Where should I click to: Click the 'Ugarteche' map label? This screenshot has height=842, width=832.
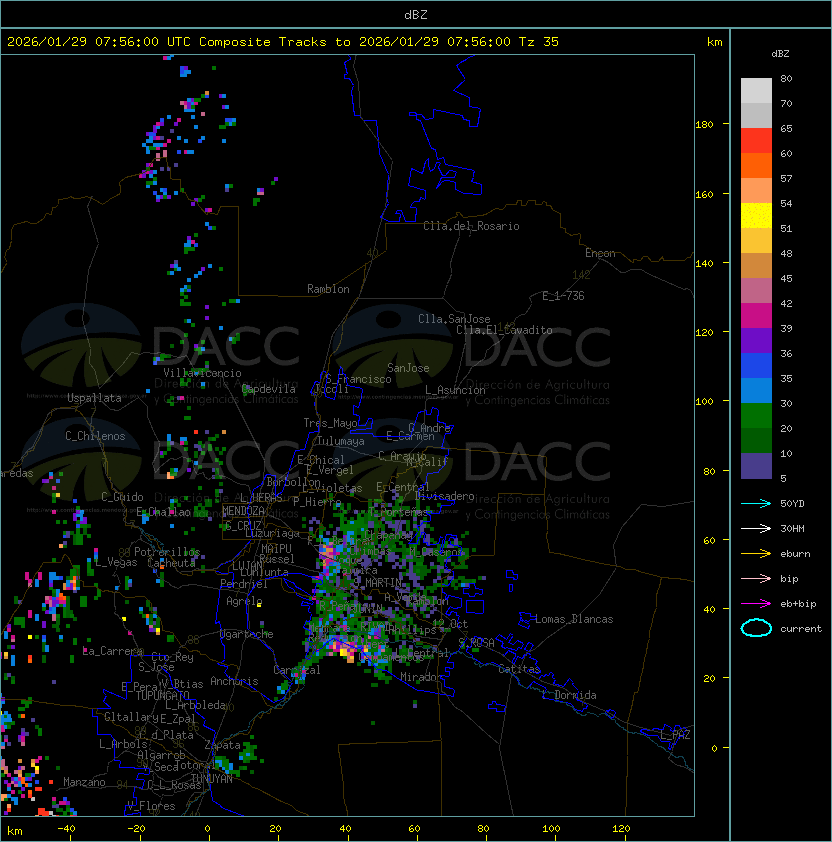point(247,634)
